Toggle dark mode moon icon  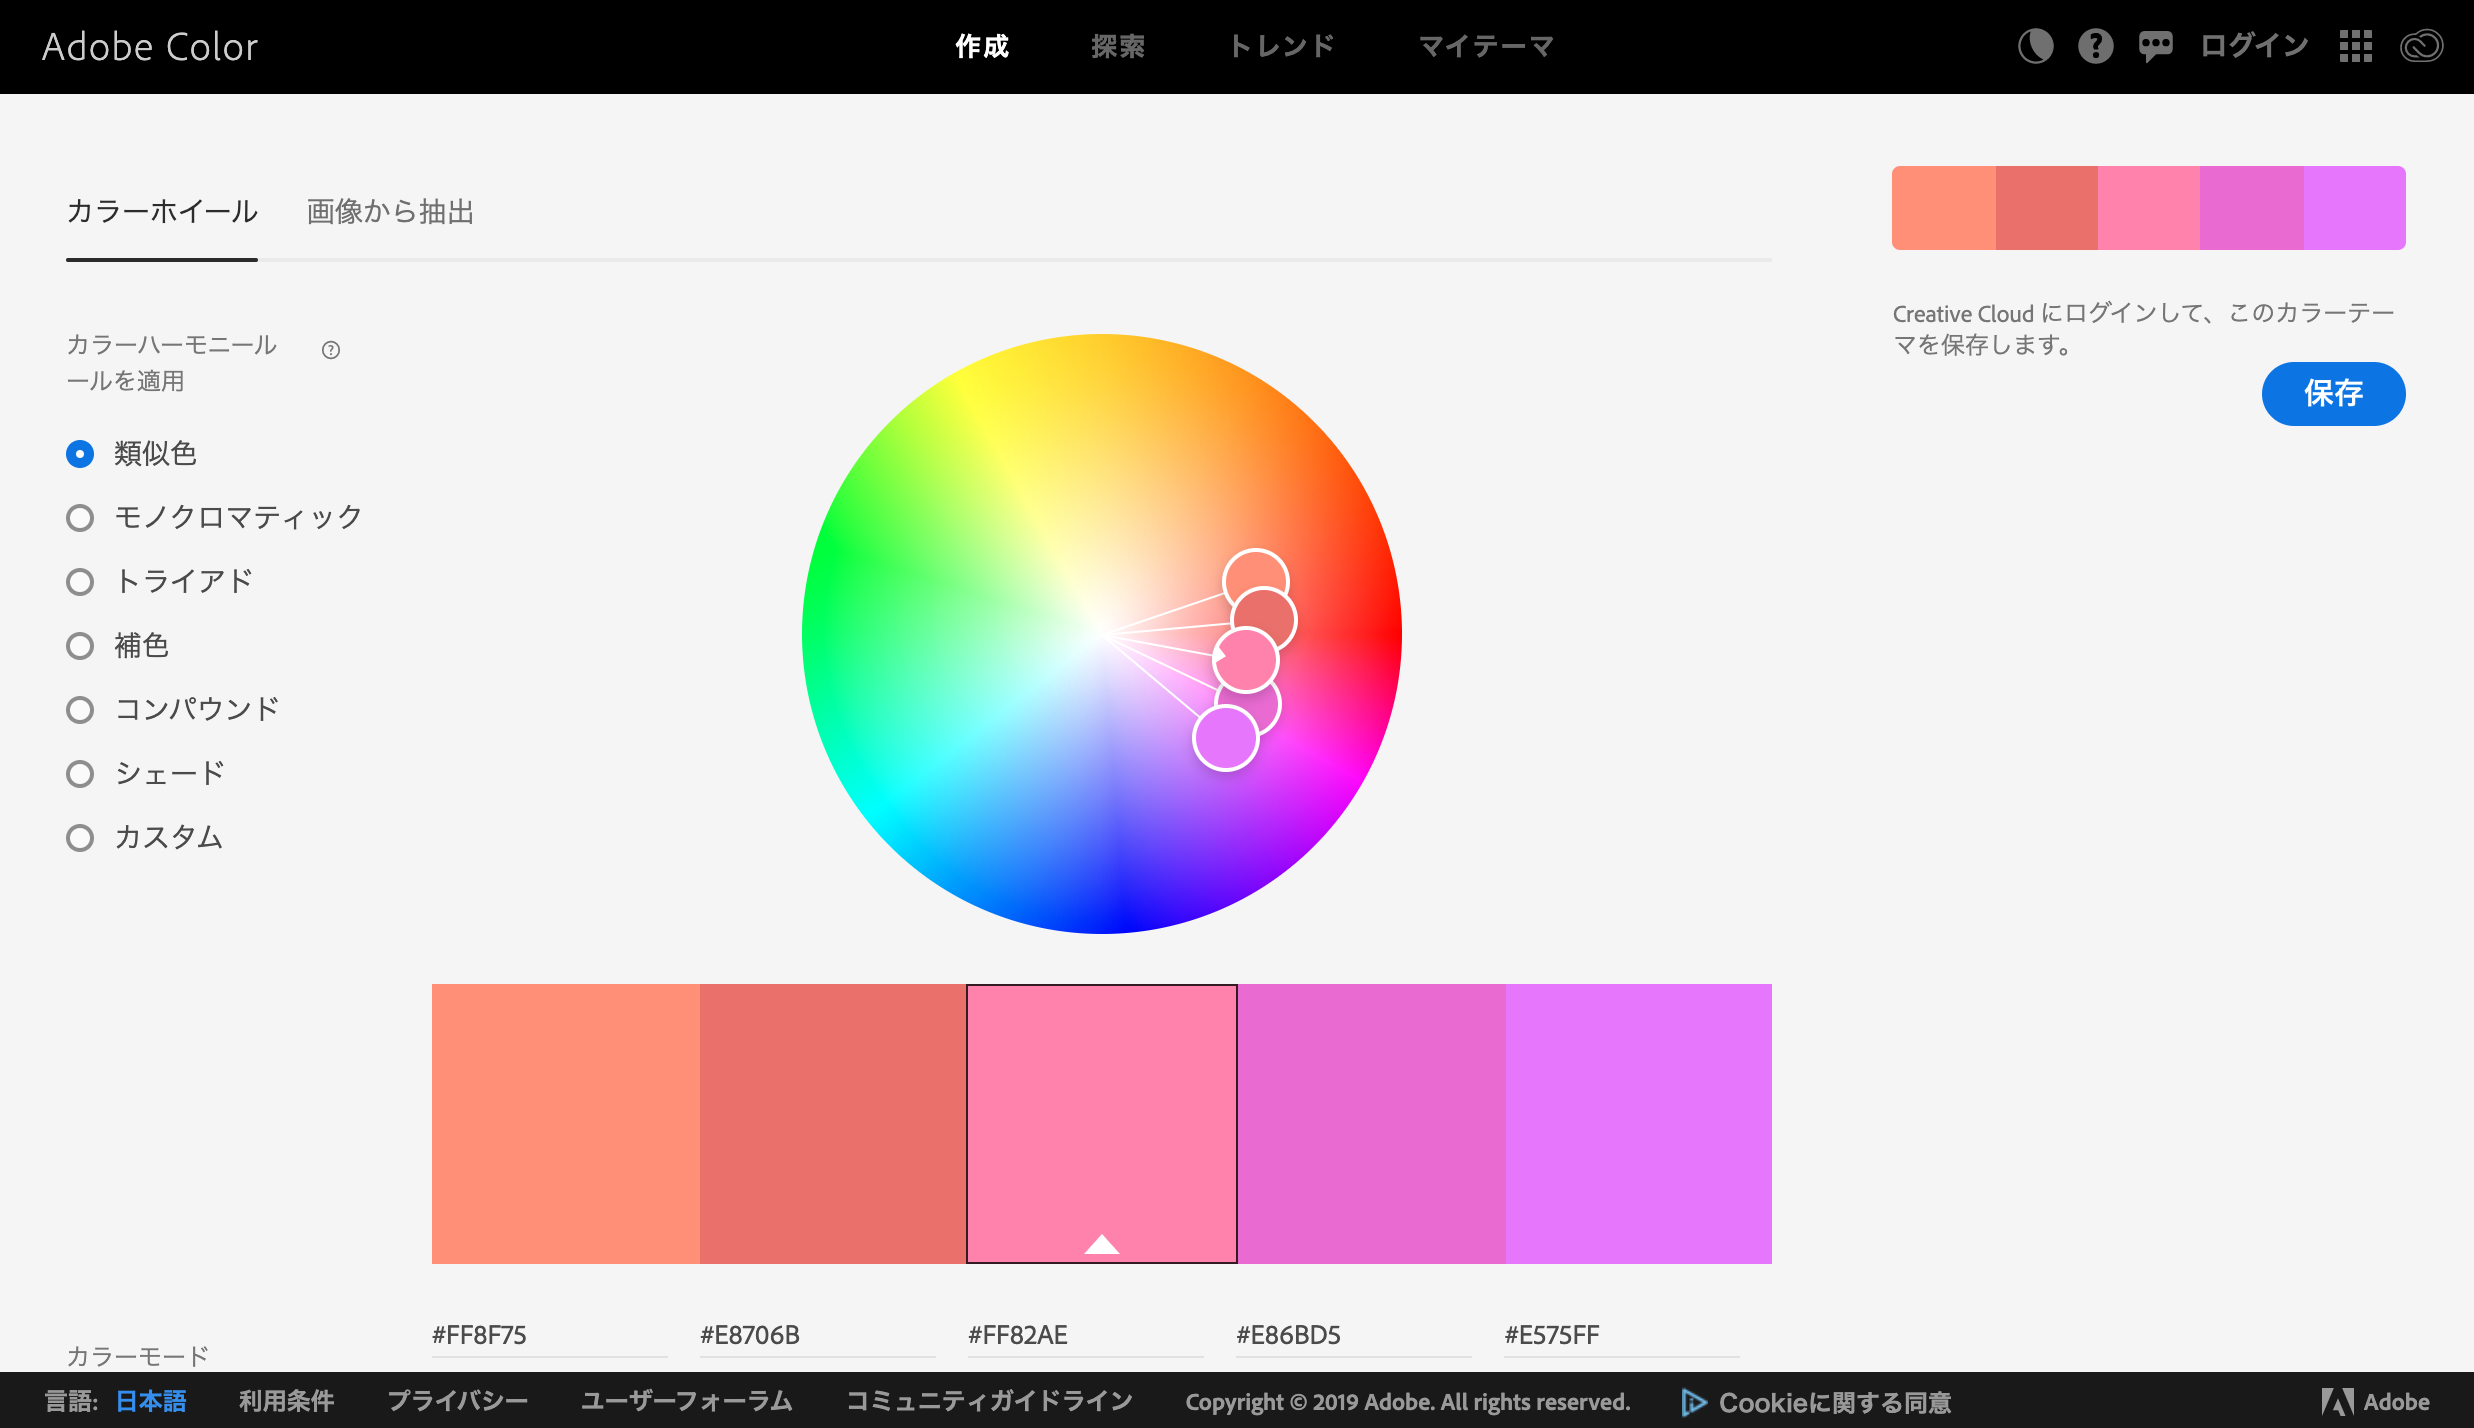pyautogui.click(x=2035, y=46)
